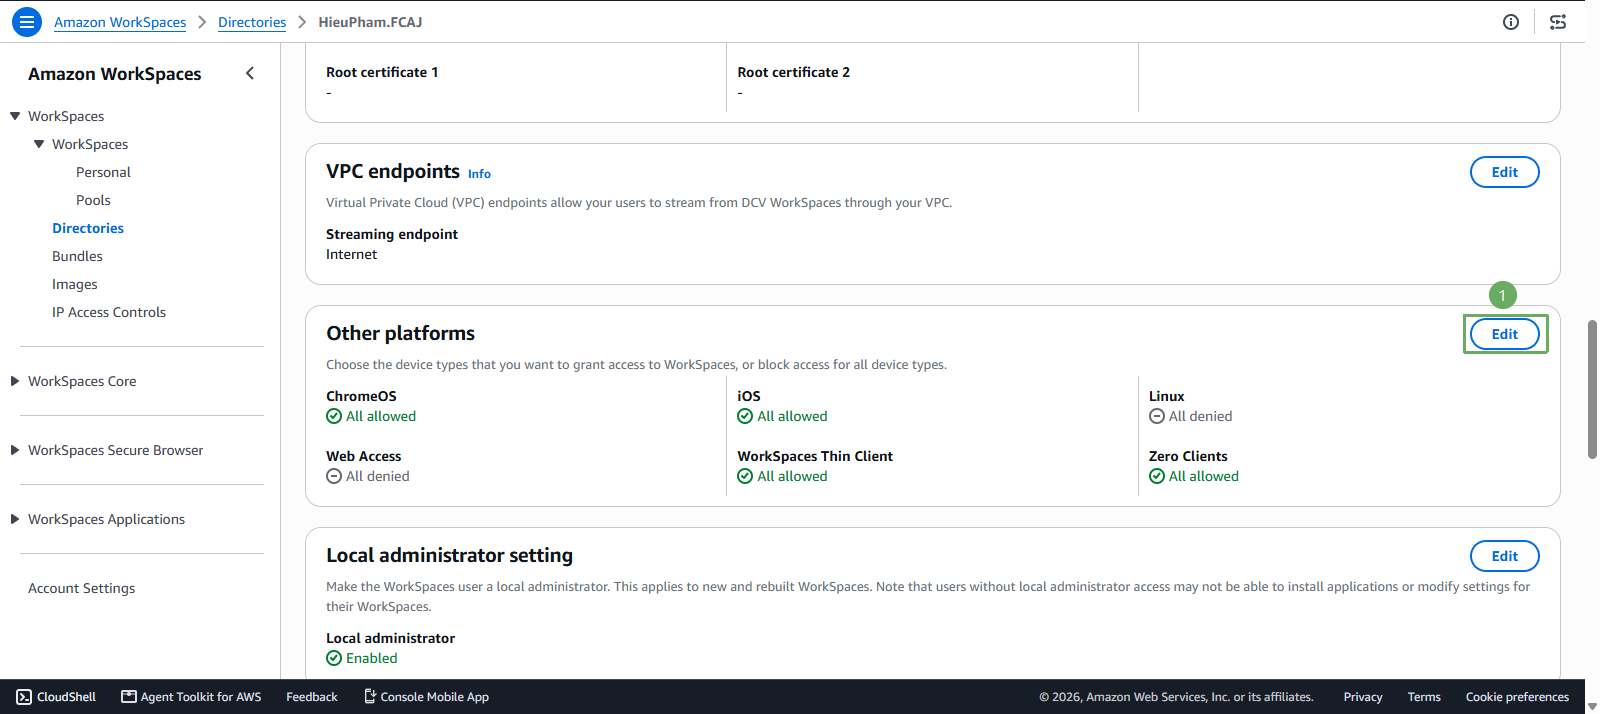Edit the Local administrator setting
The width and height of the screenshot is (1600, 714).
(x=1504, y=556)
